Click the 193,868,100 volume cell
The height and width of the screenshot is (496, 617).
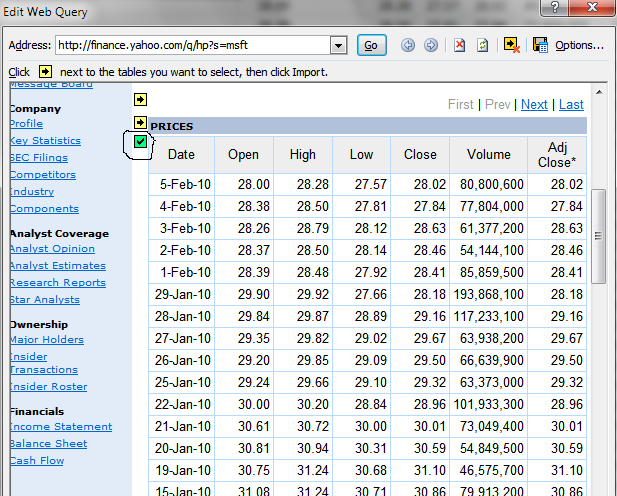488,294
